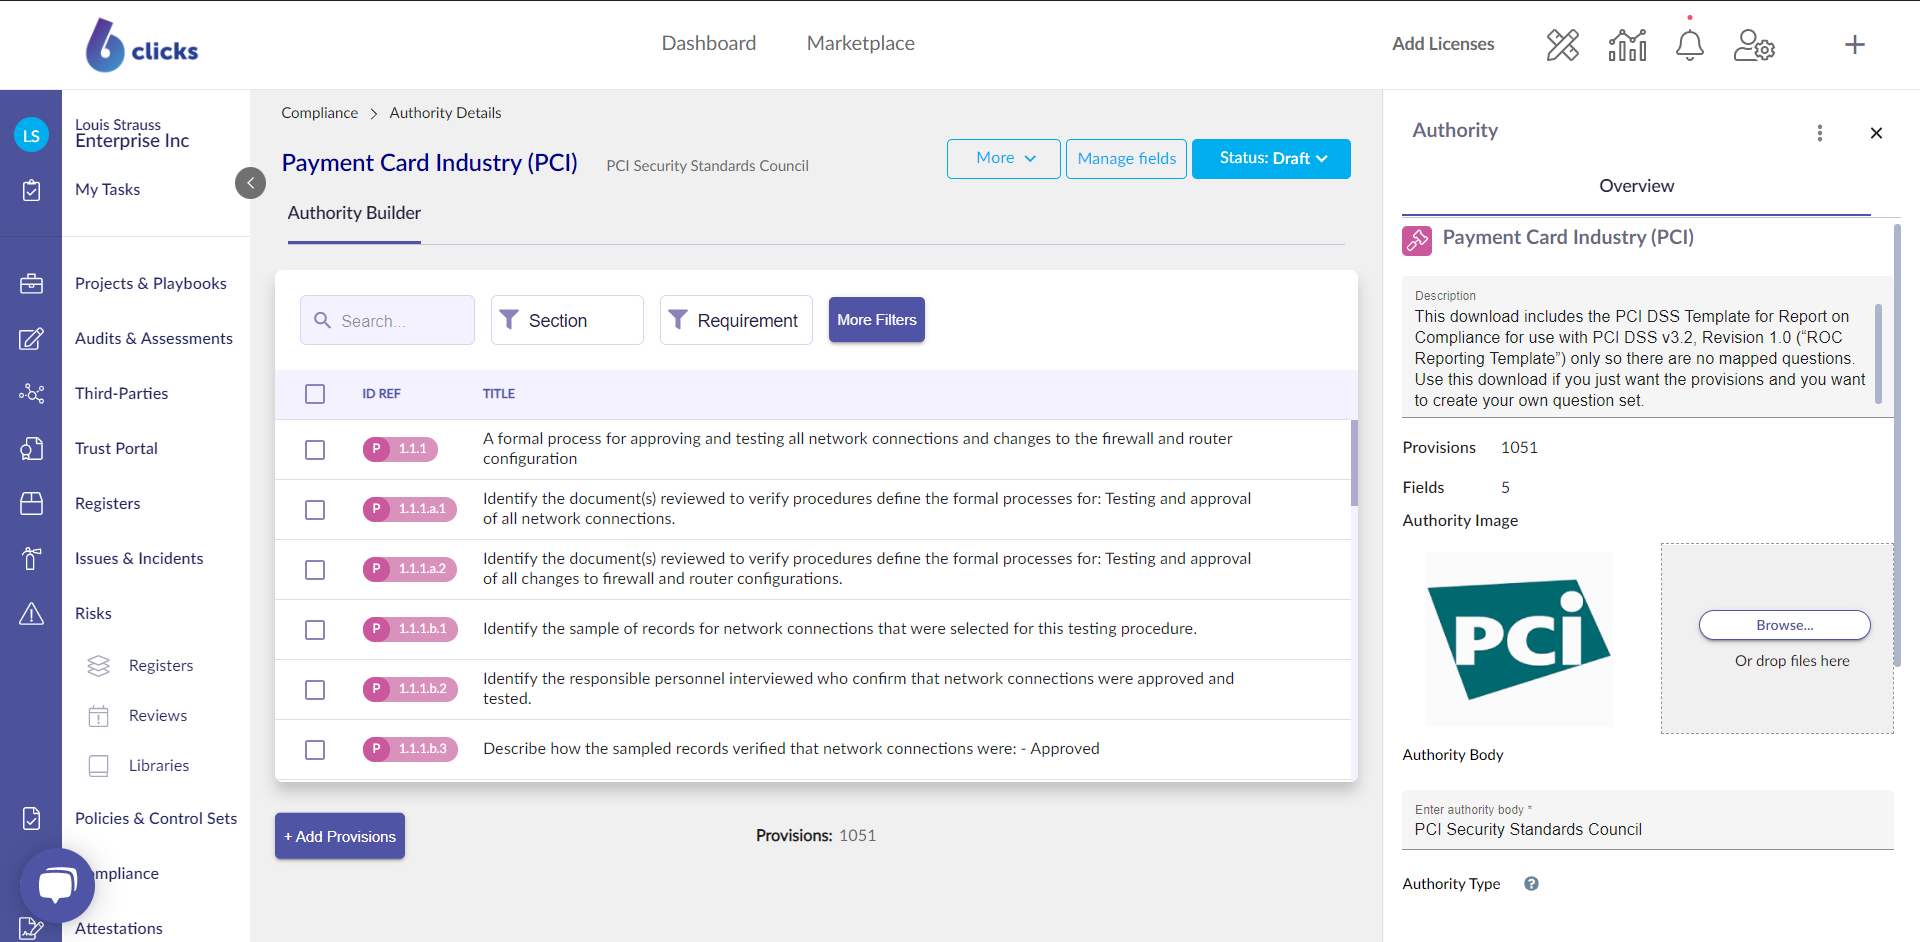Click the pink authority icon beside PCI title

pyautogui.click(x=1417, y=240)
